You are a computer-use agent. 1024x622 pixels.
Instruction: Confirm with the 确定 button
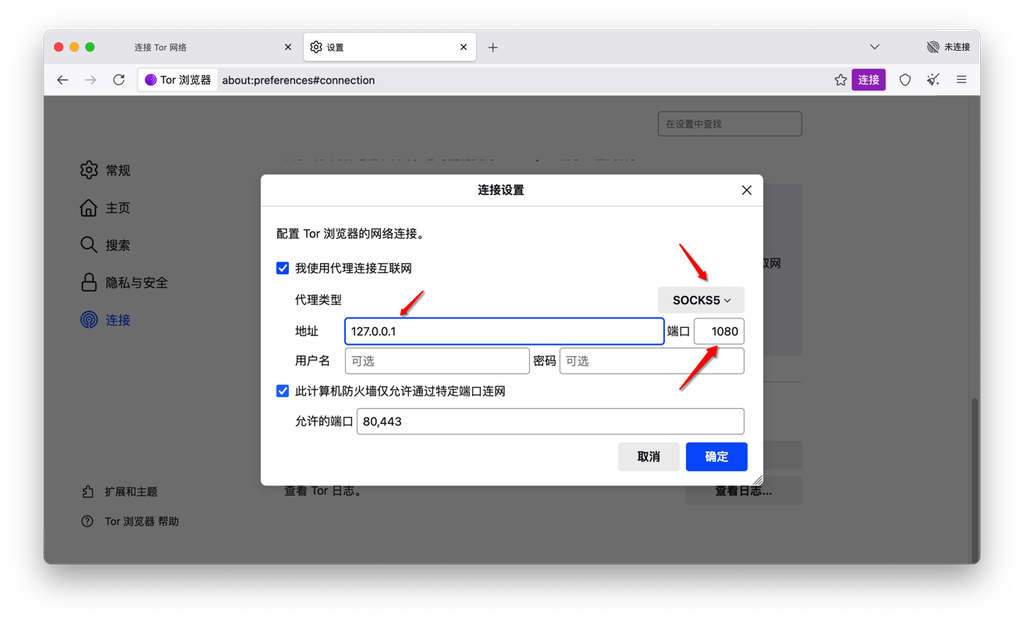(x=716, y=457)
